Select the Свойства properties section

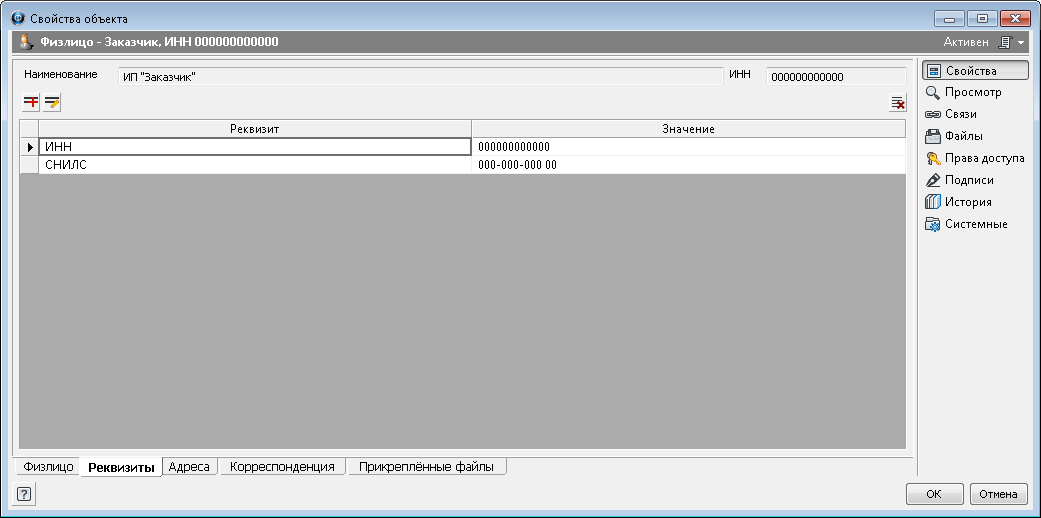pyautogui.click(x=974, y=70)
